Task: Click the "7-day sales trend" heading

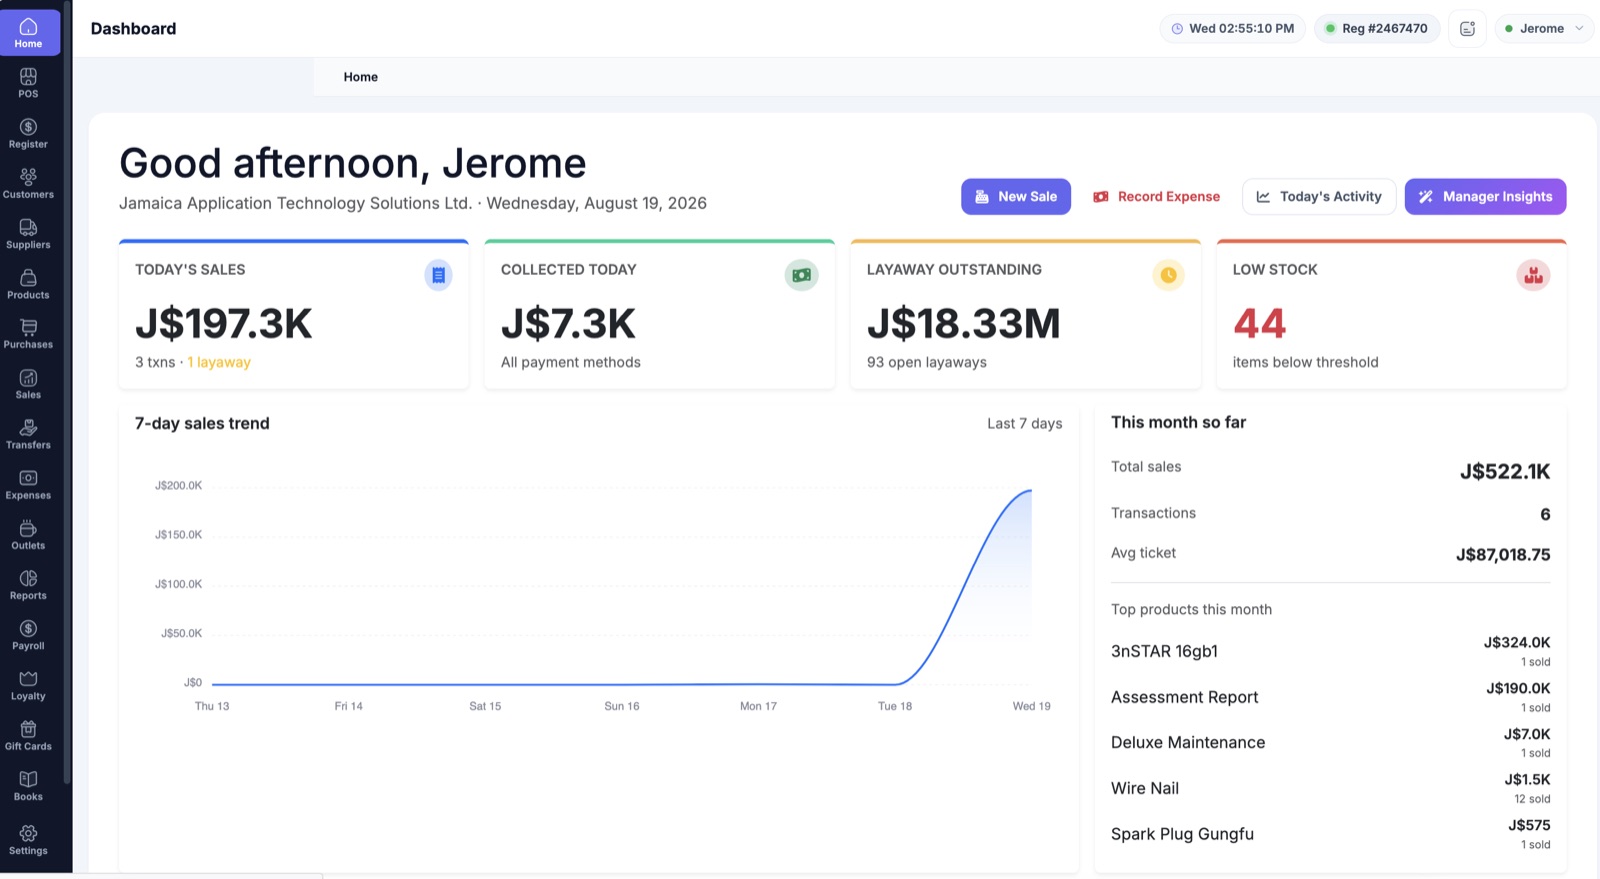Action: pos(202,424)
